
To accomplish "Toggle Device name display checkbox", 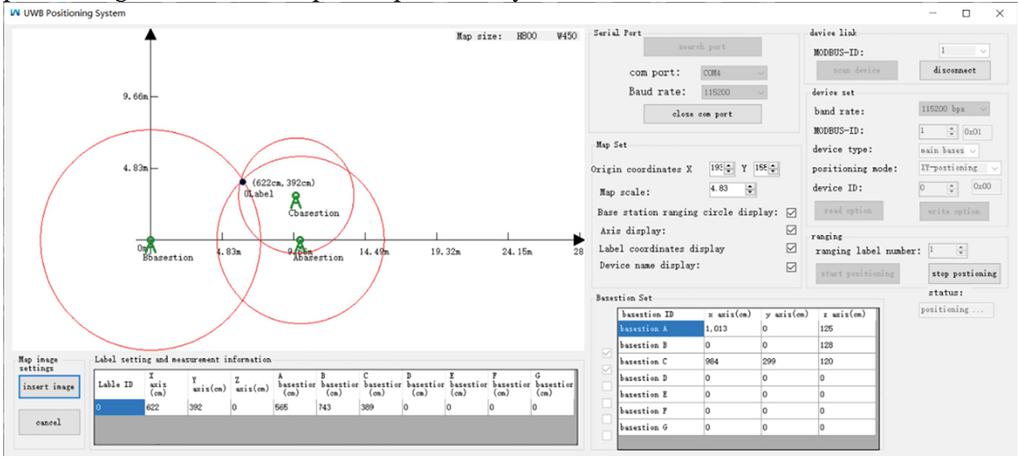I will pyautogui.click(x=792, y=266).
